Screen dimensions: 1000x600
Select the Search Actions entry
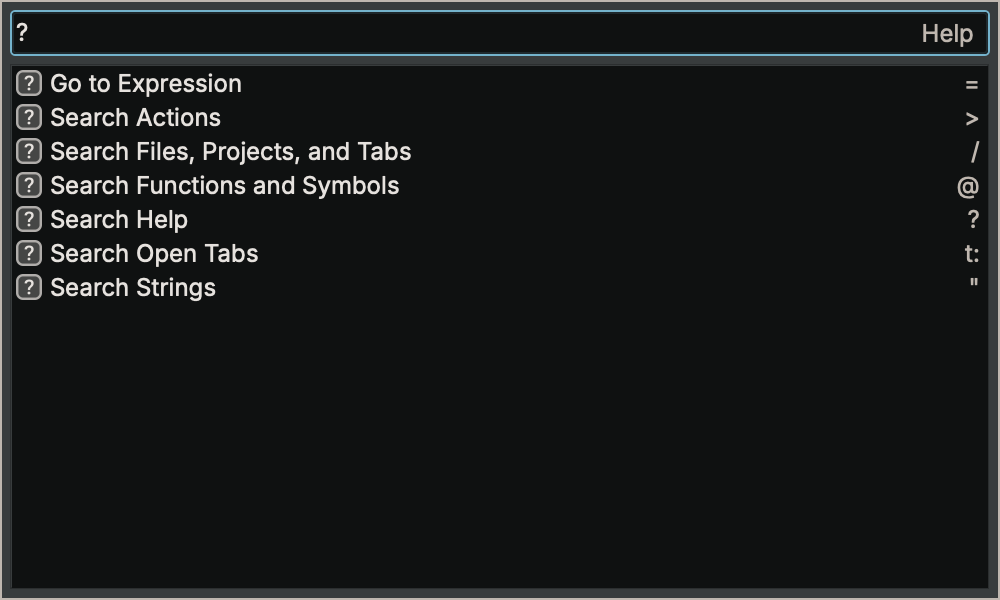pos(135,118)
